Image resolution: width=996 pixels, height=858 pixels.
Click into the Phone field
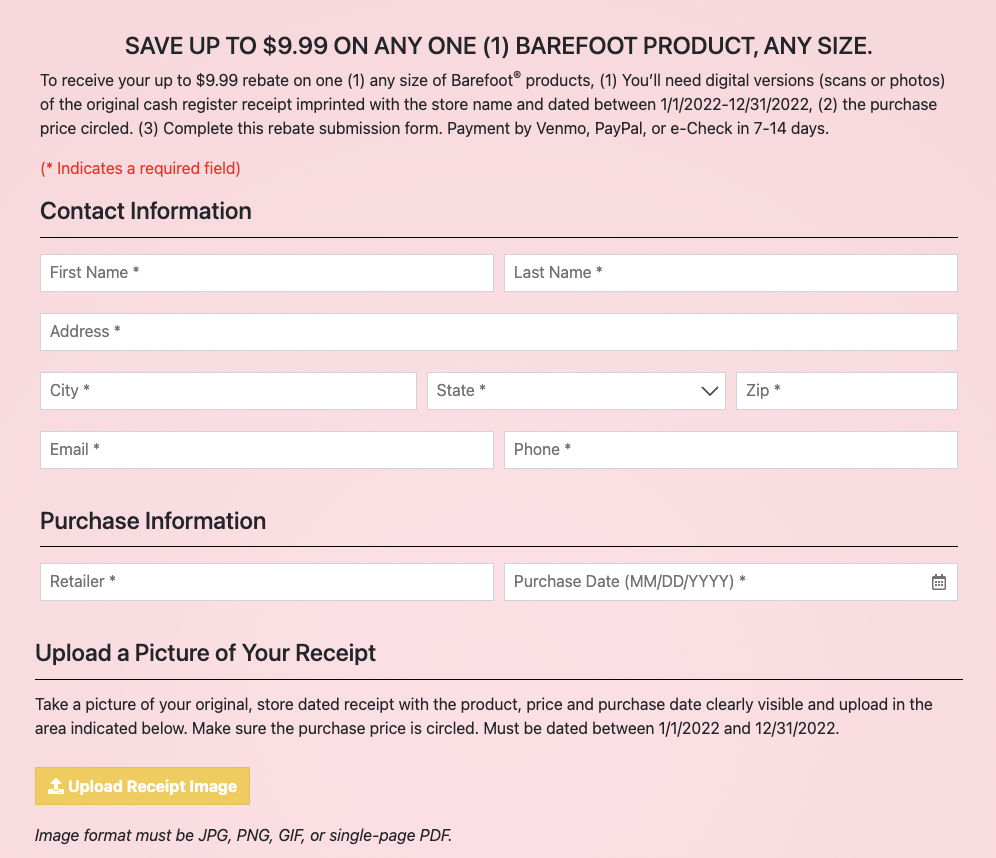click(x=730, y=450)
